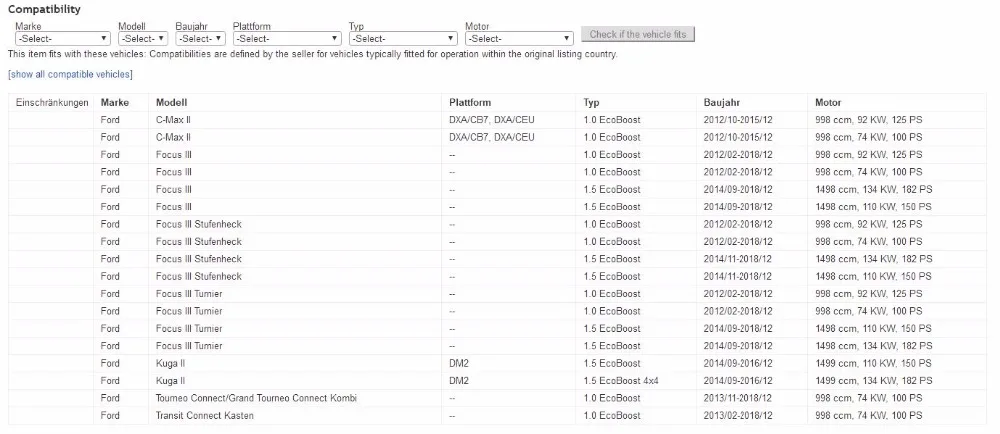Click DXA/CB7, DXA/CEU in the 74 KW row
This screenshot has height=434, width=1000.
[x=492, y=137]
